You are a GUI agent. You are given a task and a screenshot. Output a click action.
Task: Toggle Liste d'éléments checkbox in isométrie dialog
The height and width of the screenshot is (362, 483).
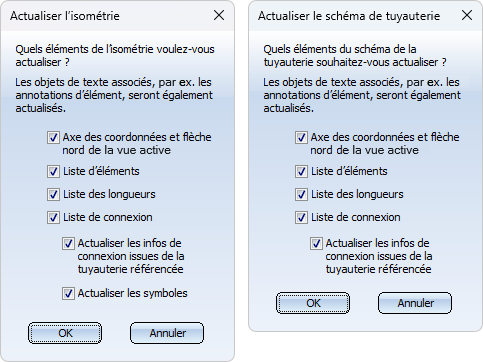pyautogui.click(x=53, y=171)
